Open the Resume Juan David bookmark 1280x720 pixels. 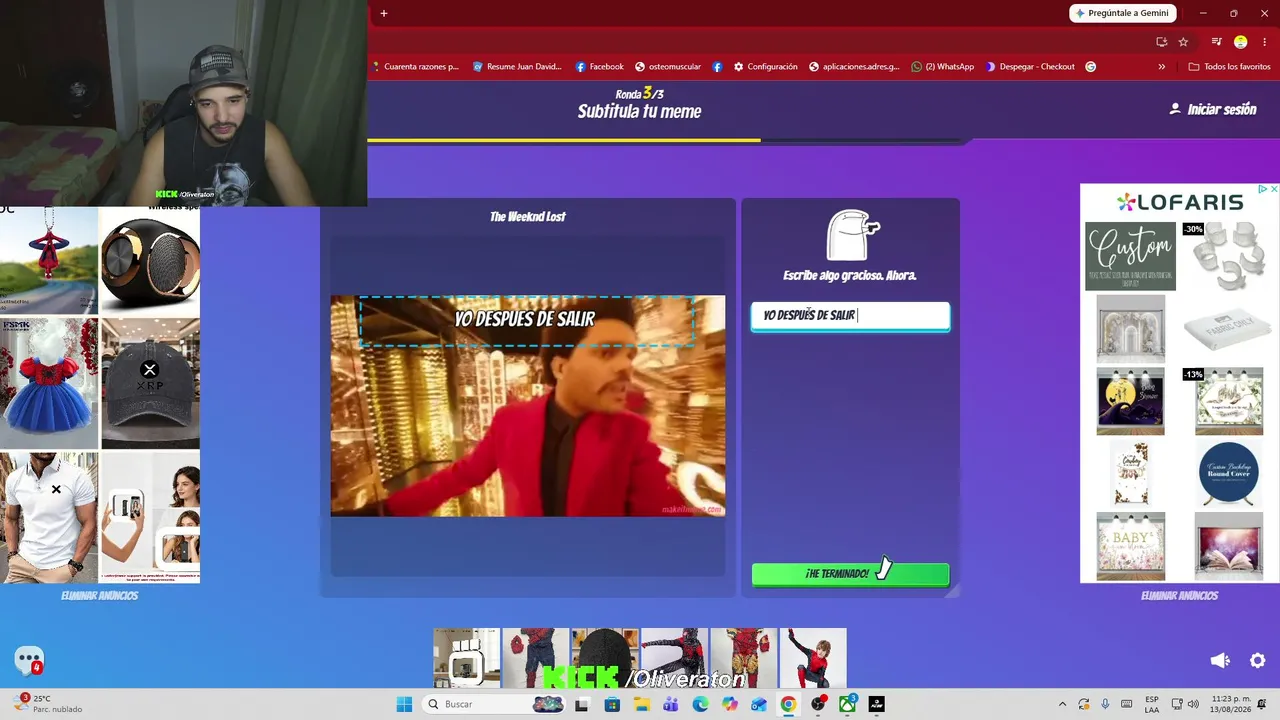[516, 67]
